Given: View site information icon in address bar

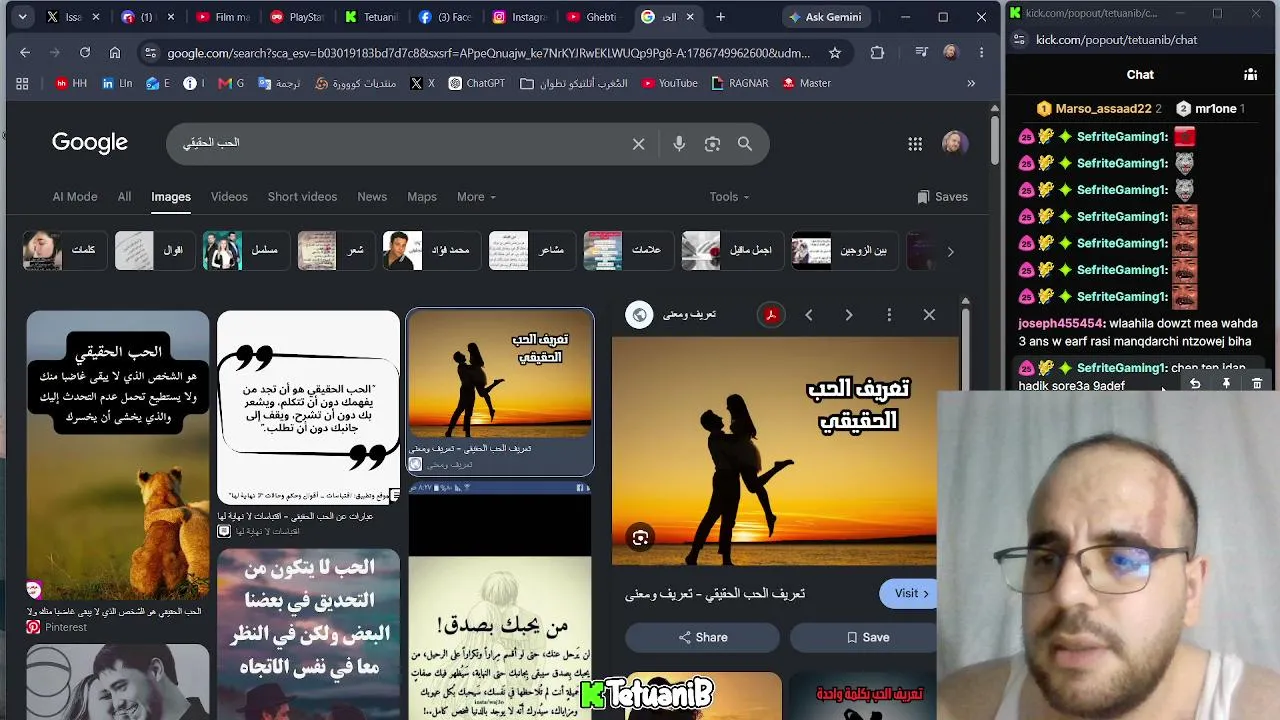Looking at the screenshot, I should tap(150, 53).
